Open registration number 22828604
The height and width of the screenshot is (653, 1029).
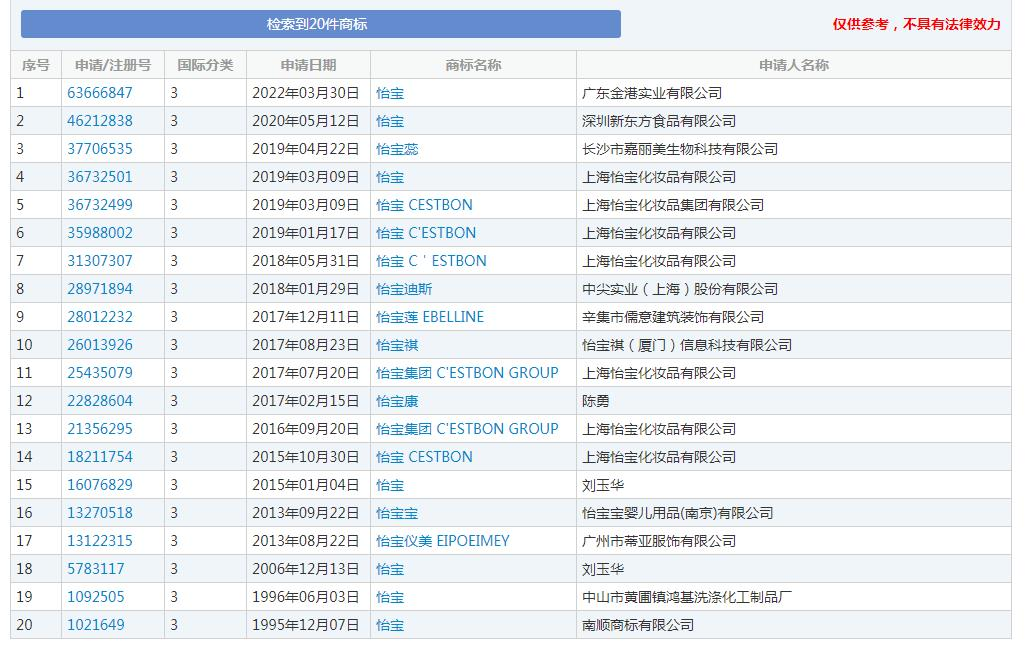(x=100, y=401)
